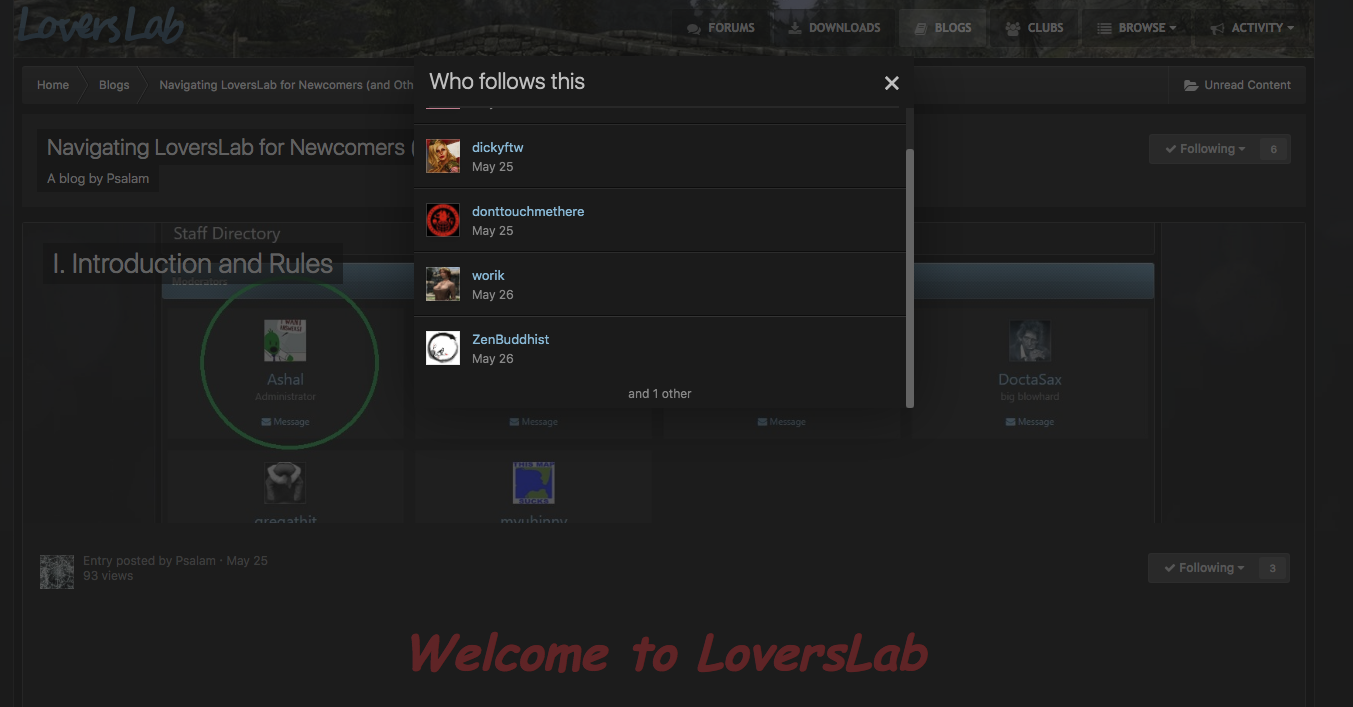
Task: Click 'I. Introduction and Rules' heading
Action: coord(192,264)
